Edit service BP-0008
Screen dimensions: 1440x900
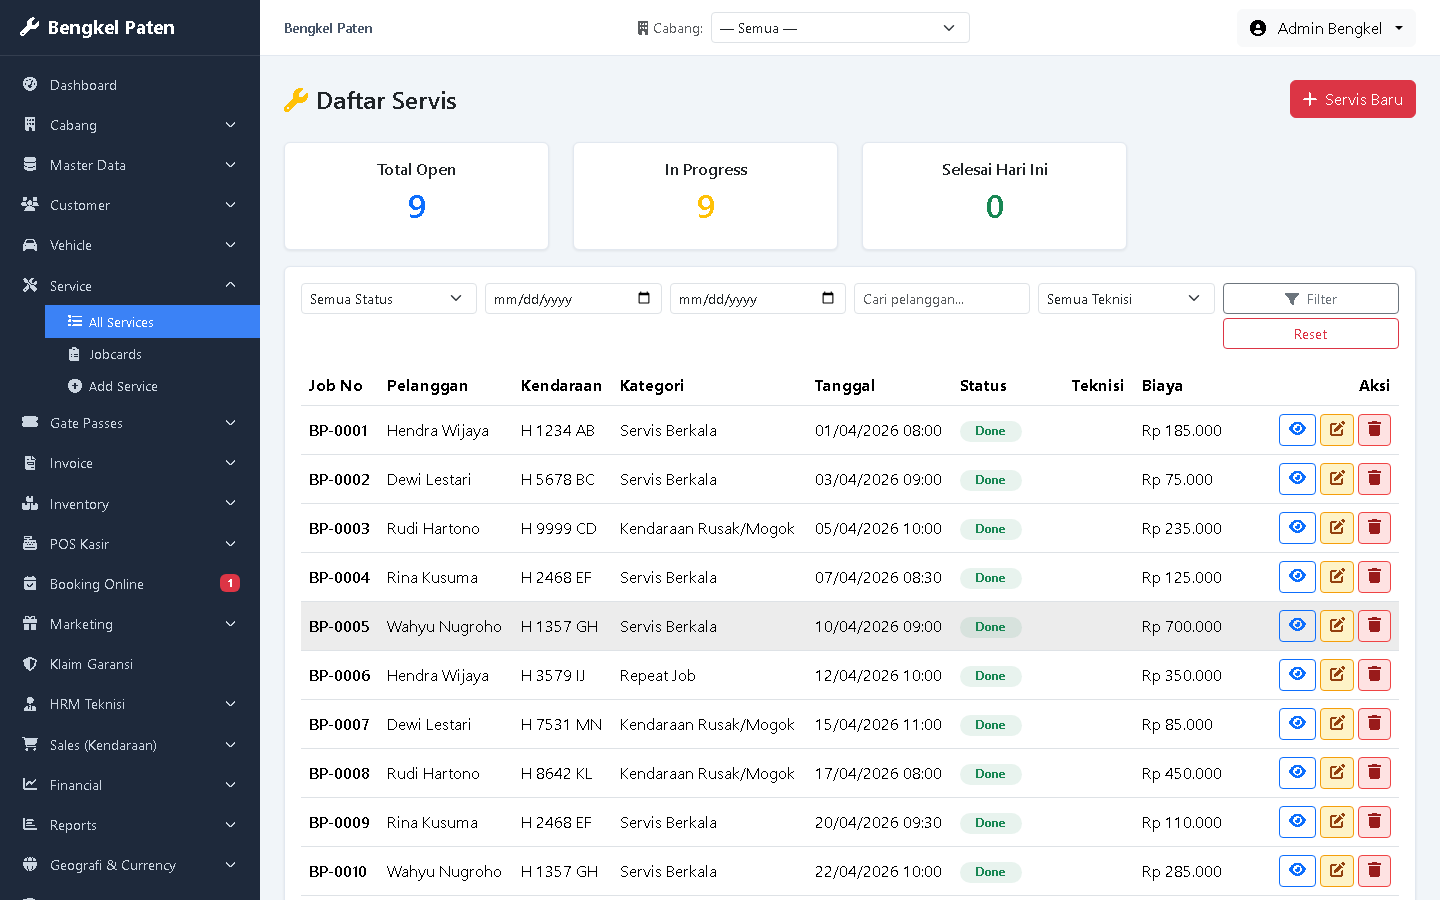click(x=1337, y=773)
